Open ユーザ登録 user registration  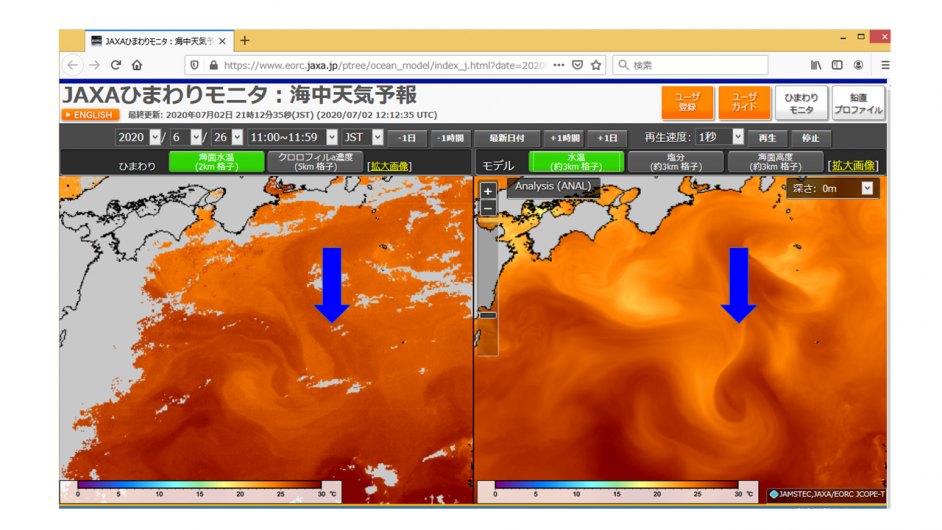coord(687,102)
